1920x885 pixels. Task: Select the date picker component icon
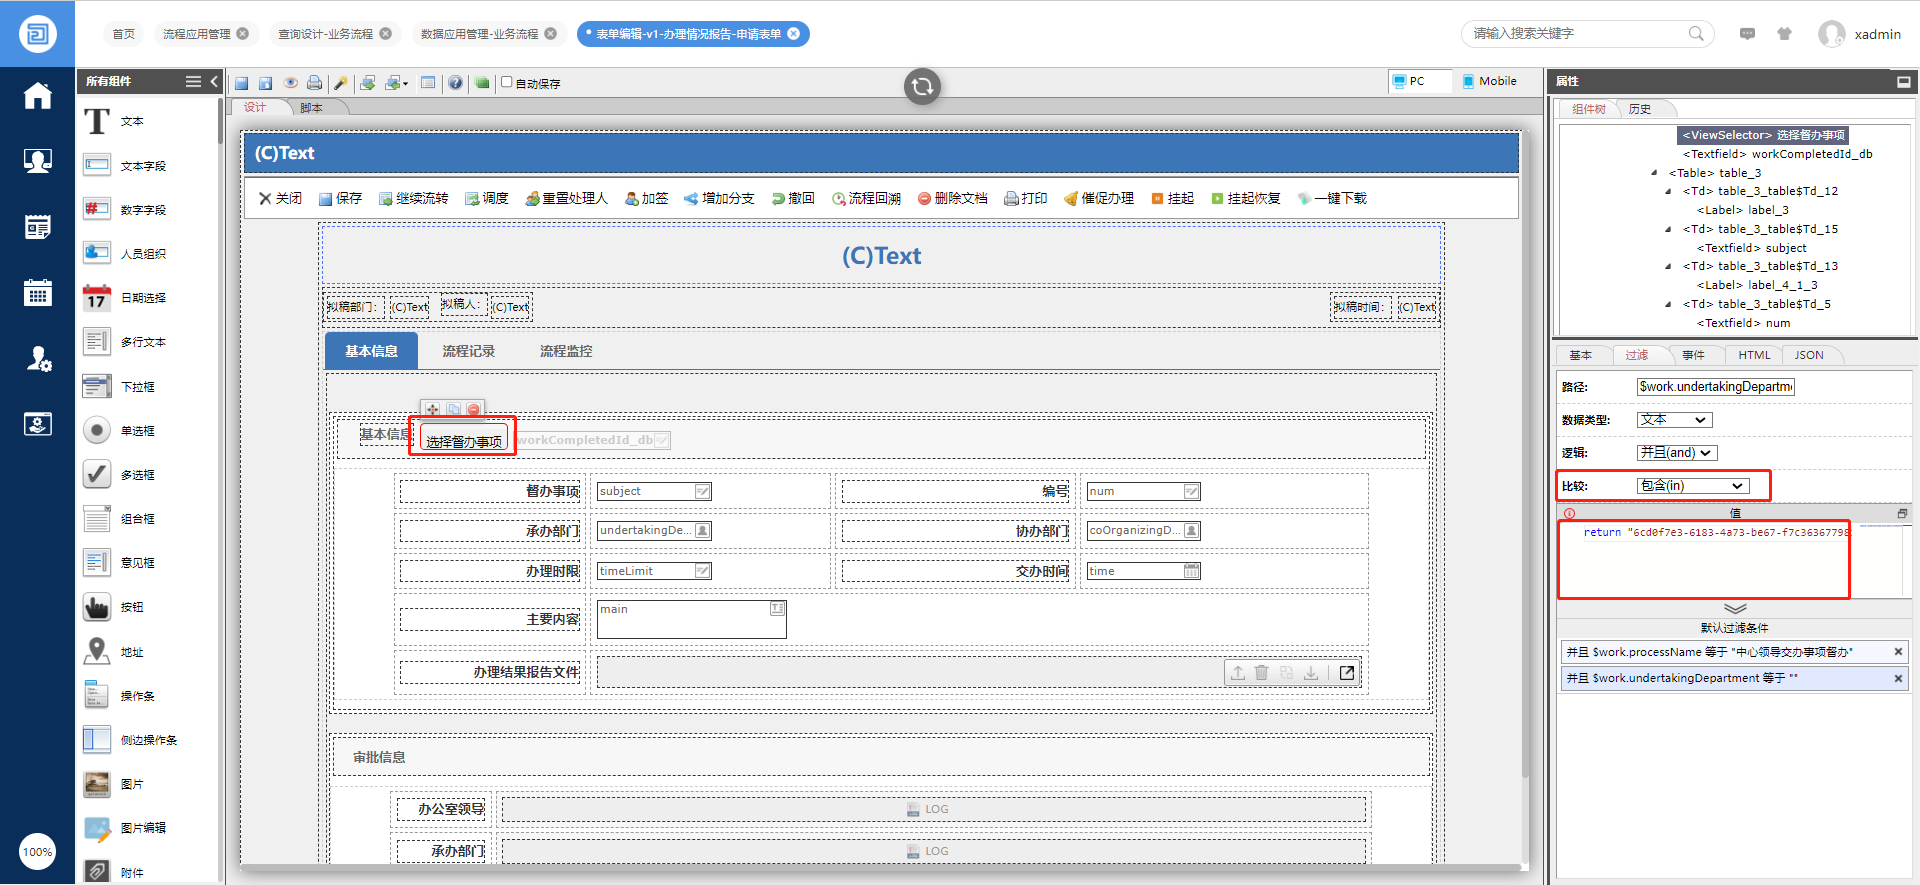[x=97, y=298]
